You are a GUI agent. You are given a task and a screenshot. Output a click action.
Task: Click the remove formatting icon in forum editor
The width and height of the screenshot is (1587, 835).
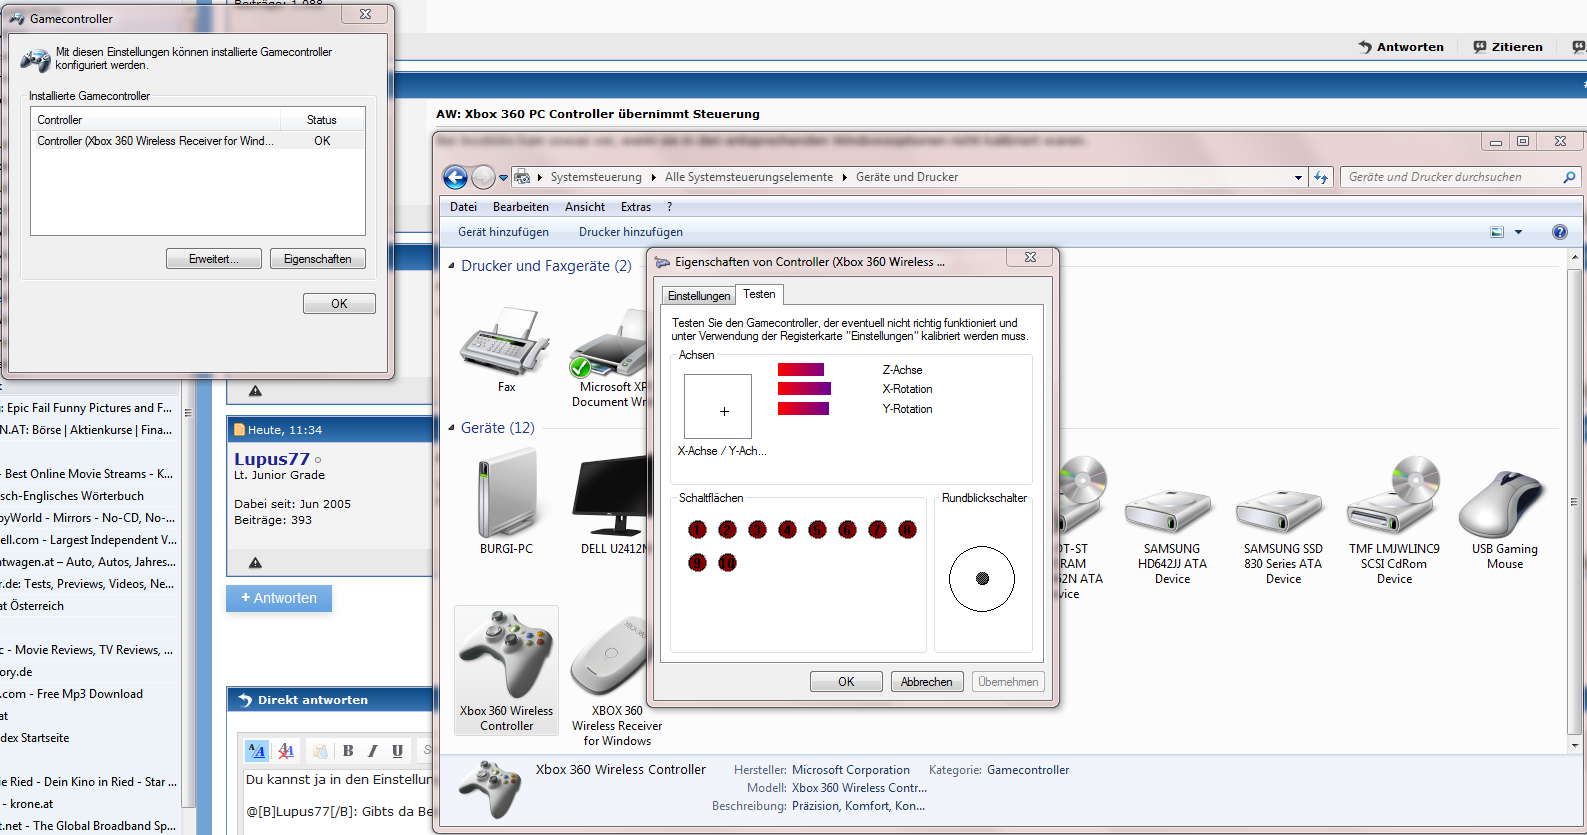[x=286, y=751]
